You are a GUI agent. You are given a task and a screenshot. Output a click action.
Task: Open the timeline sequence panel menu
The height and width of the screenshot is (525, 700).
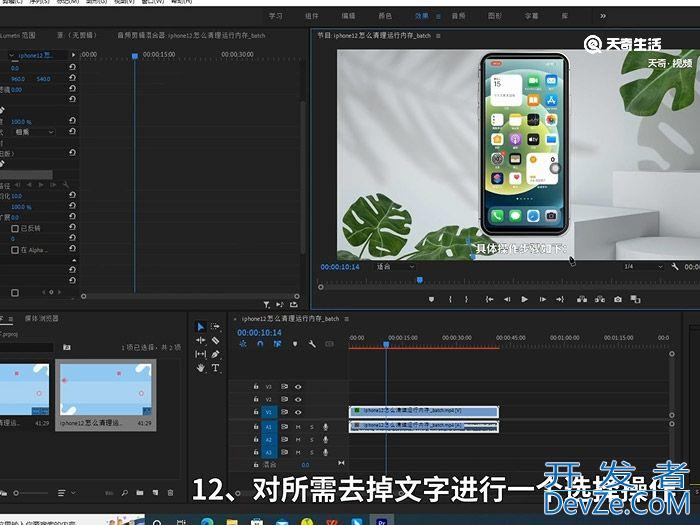[346, 319]
